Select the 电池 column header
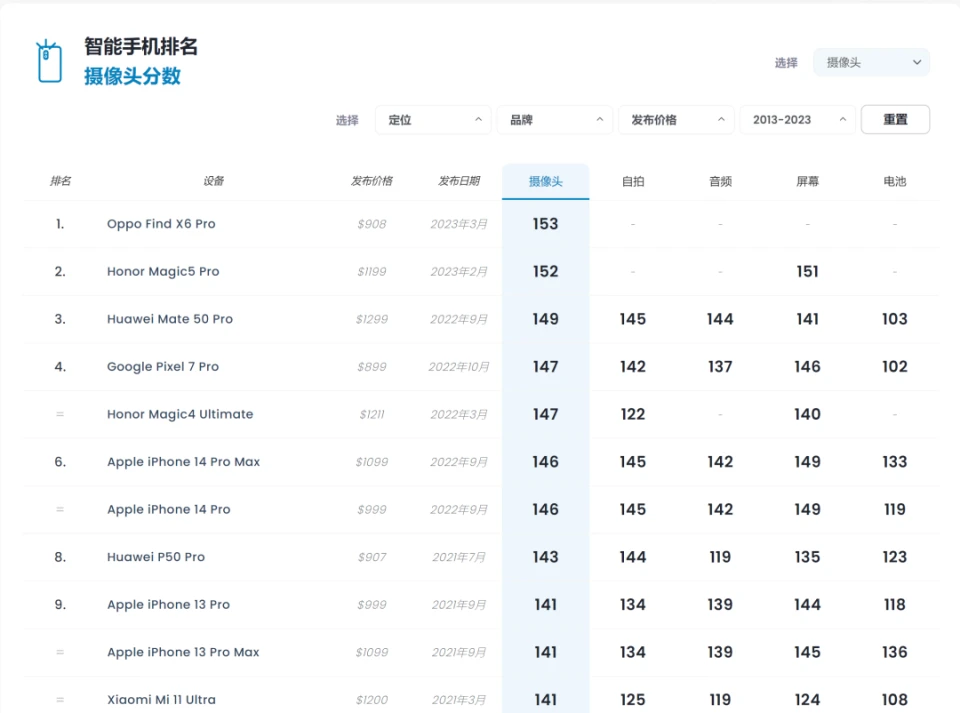This screenshot has width=960, height=713. click(894, 182)
